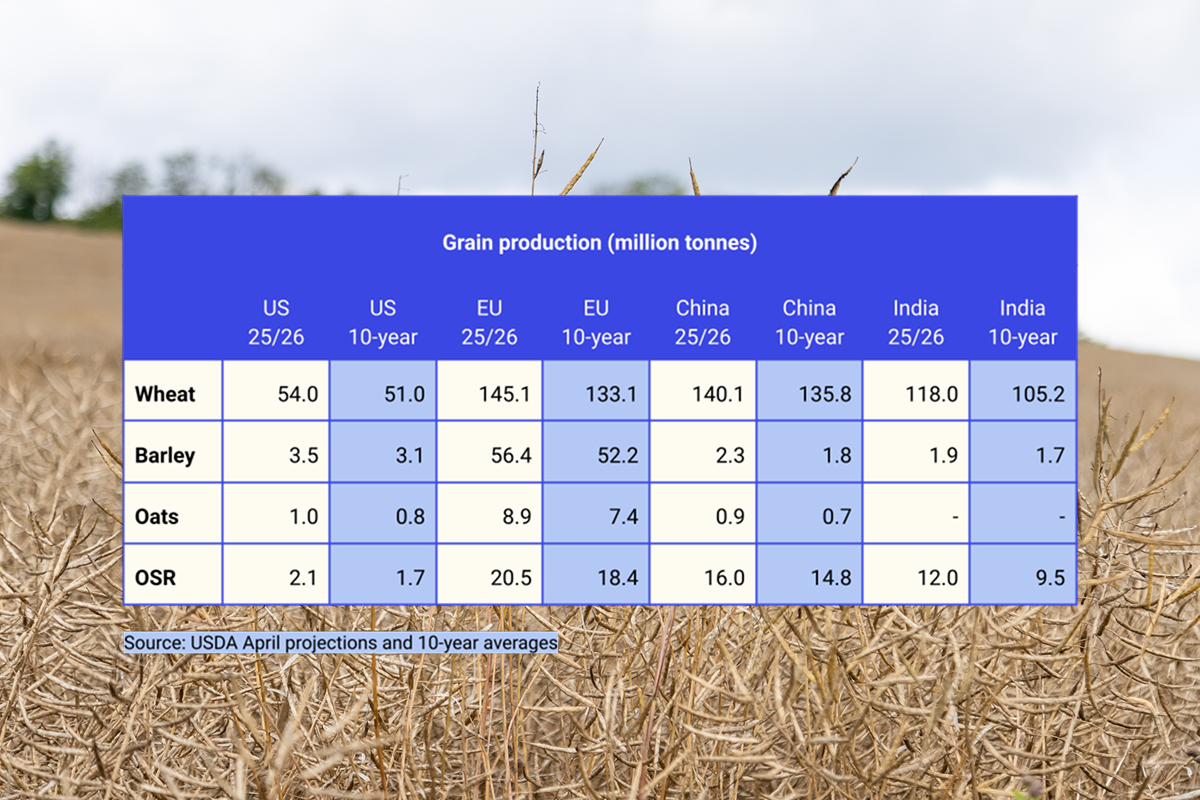Click the Oats row label
The height and width of the screenshot is (800, 1200).
tap(155, 515)
